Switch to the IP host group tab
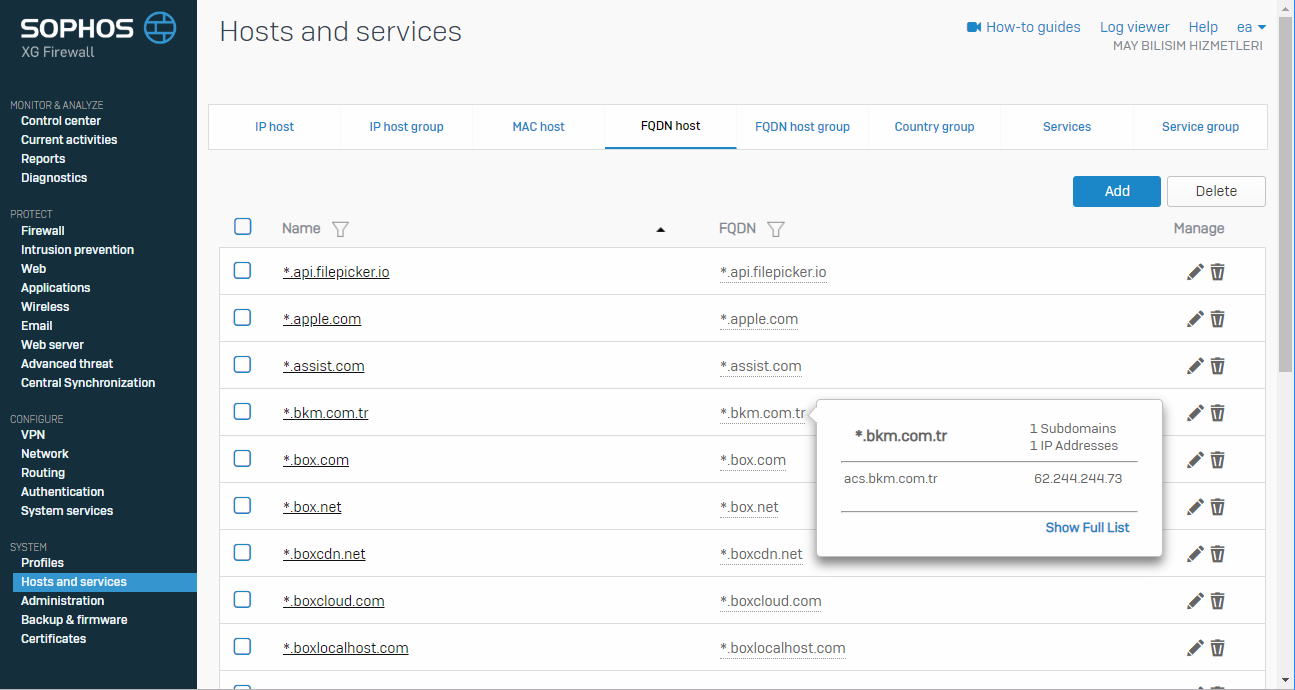This screenshot has height=690, width=1295. [406, 127]
